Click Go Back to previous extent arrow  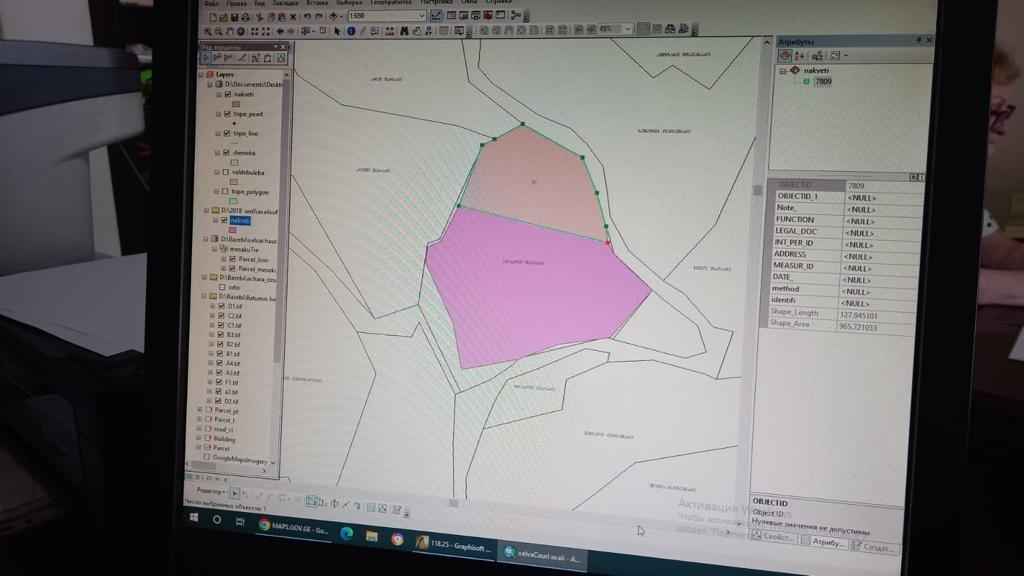coord(280,31)
